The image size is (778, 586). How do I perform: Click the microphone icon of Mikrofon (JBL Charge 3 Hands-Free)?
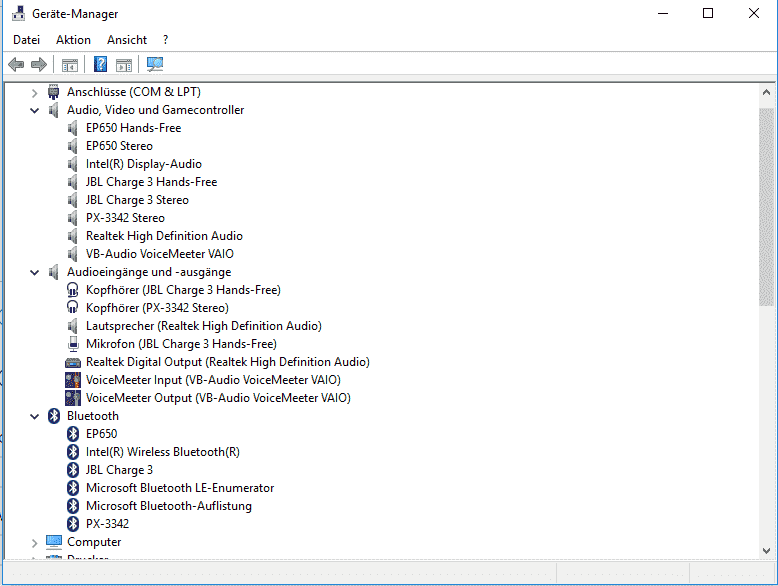click(73, 344)
